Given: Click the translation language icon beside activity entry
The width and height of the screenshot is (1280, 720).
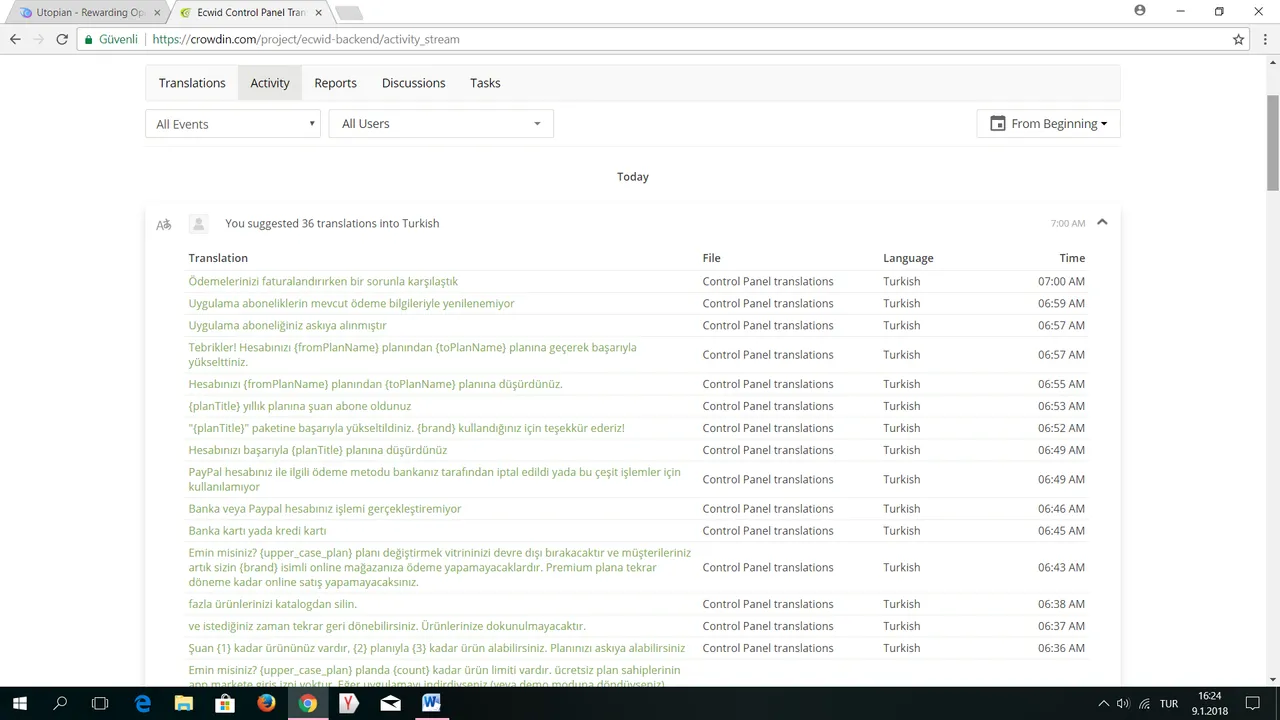Looking at the screenshot, I should (164, 224).
